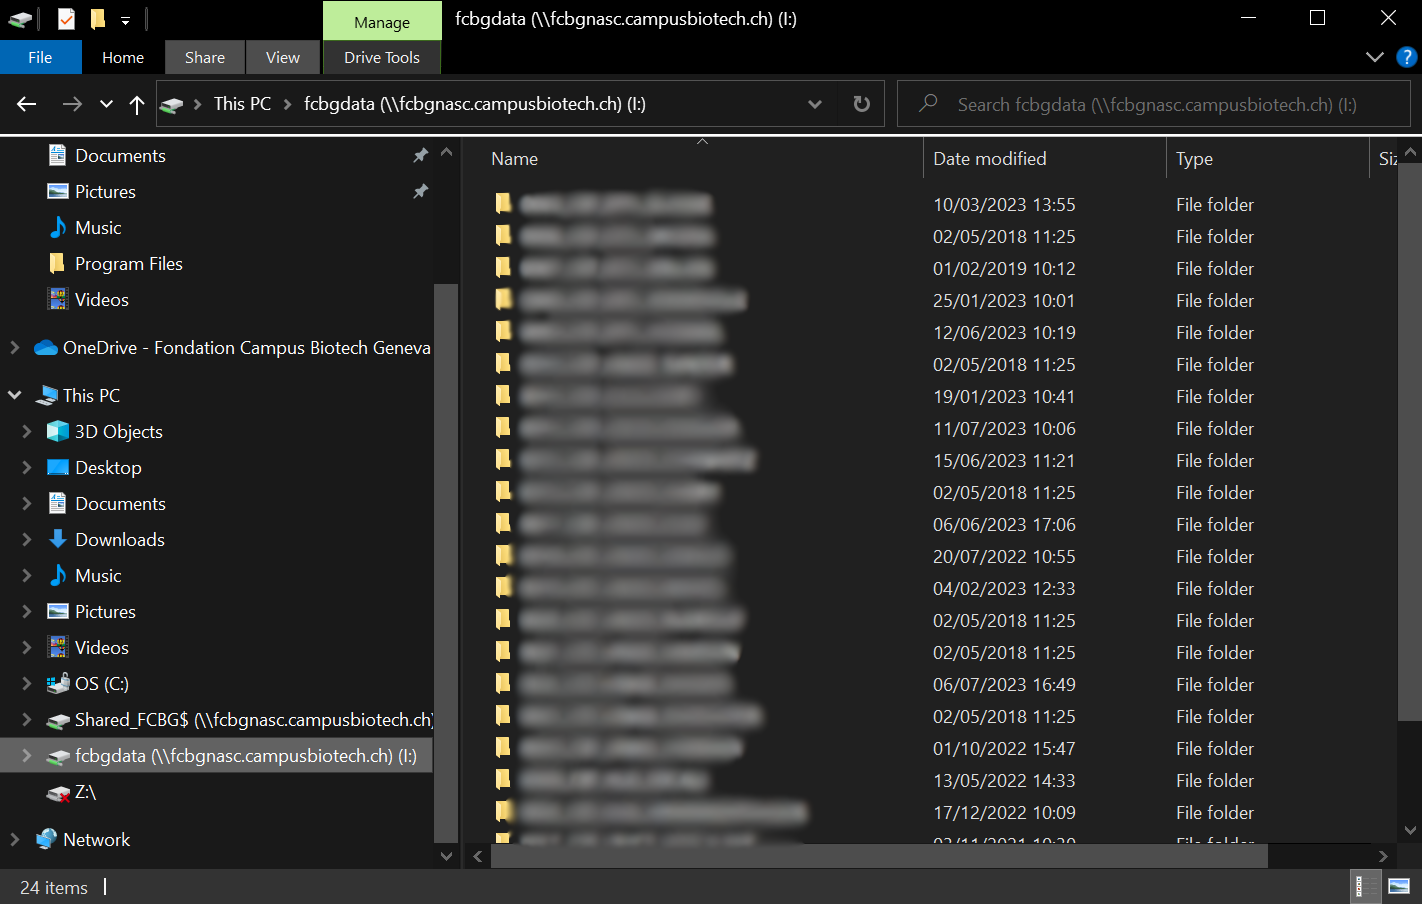
Task: Click date cell 06/06/2023 17:06
Action: 1004,525
